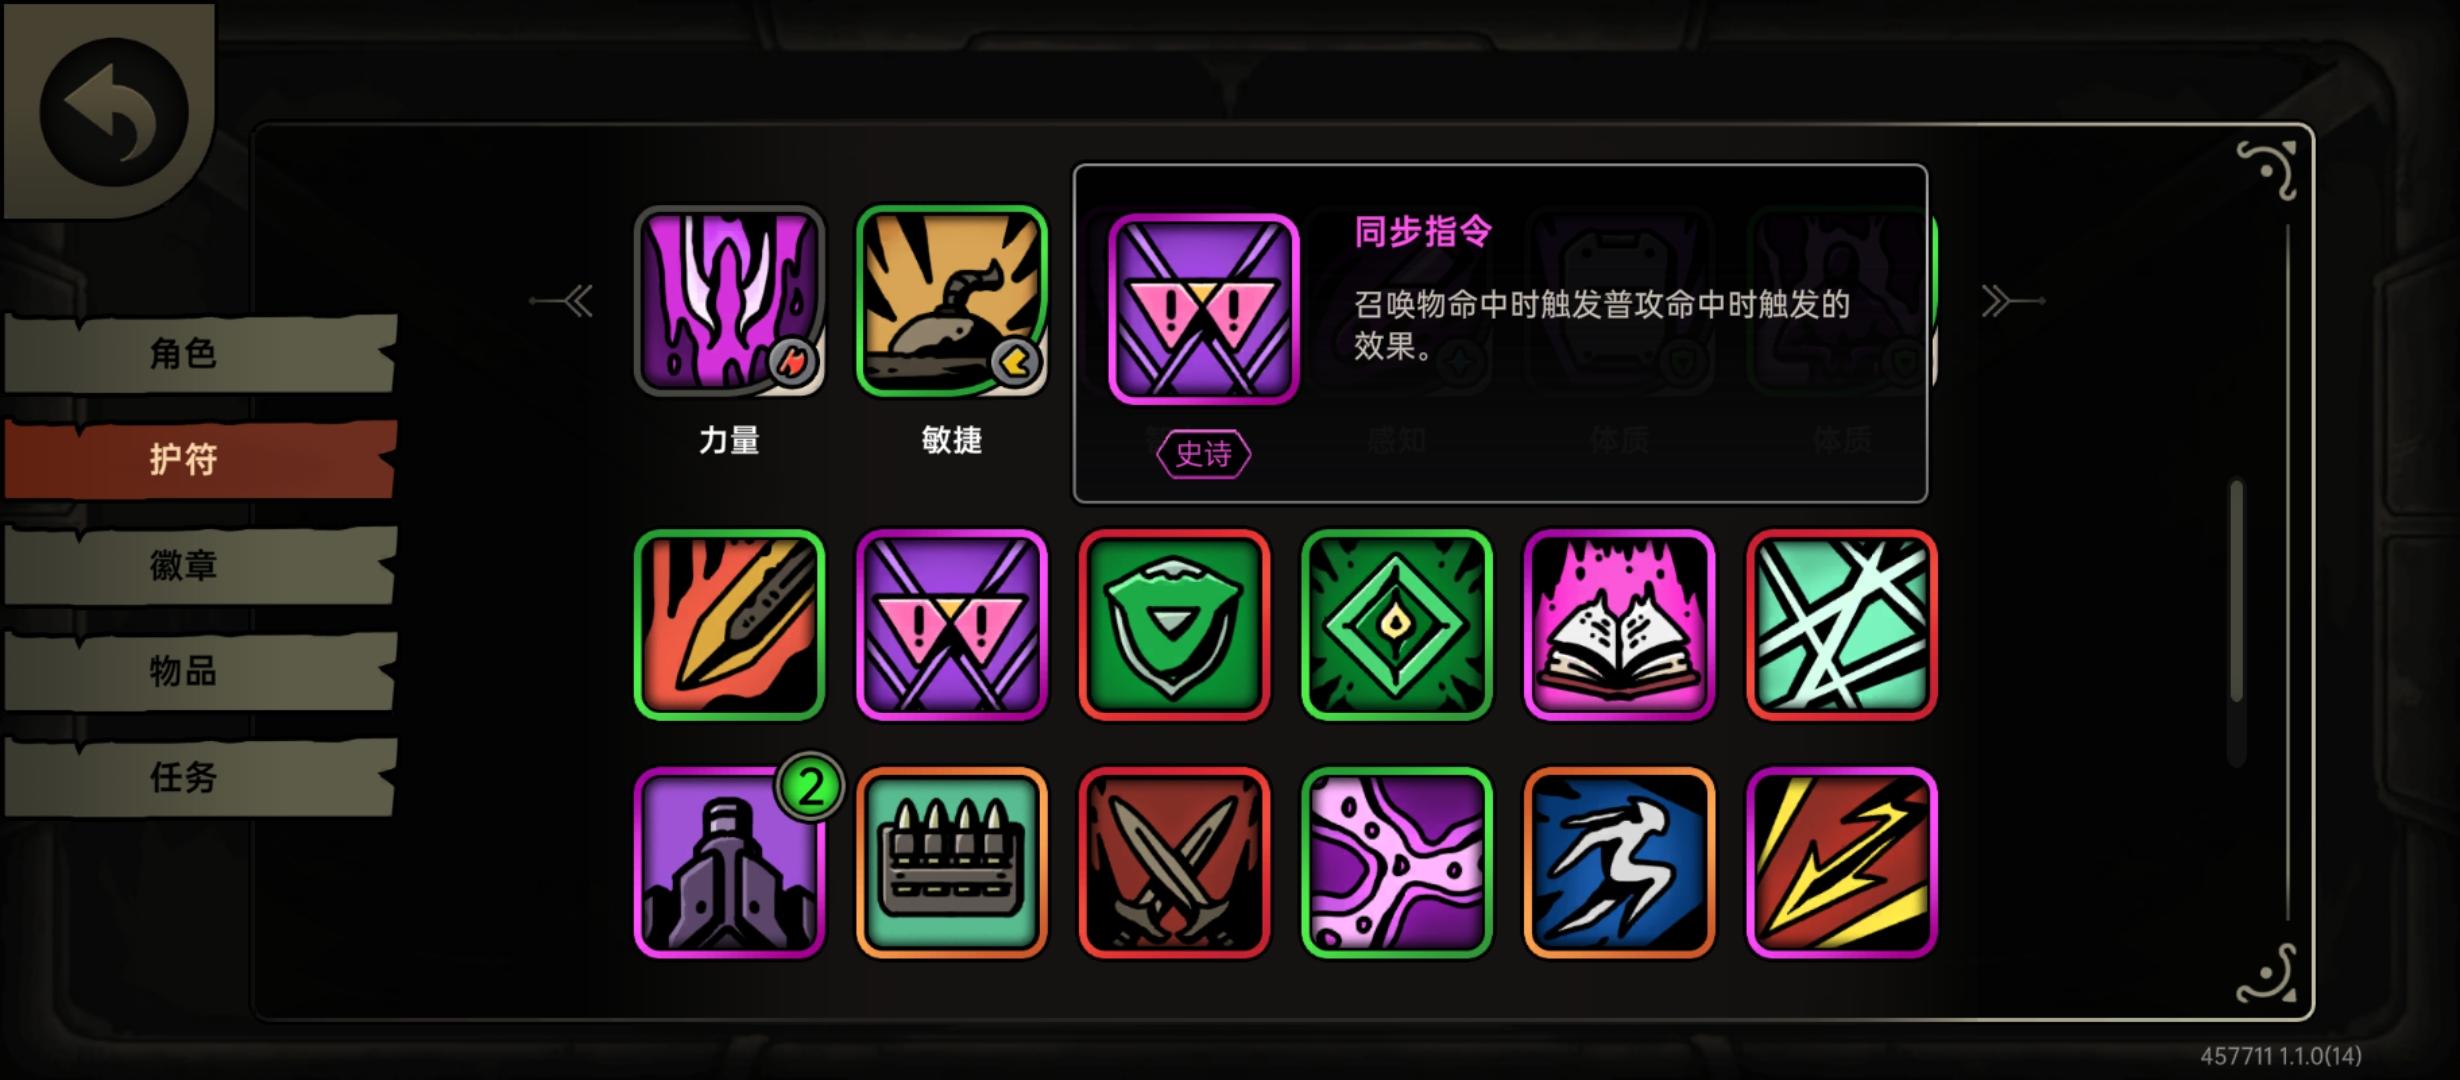This screenshot has width=2460, height=1080.
Task: Show next equipped slots with right arrow
Action: 2012,300
